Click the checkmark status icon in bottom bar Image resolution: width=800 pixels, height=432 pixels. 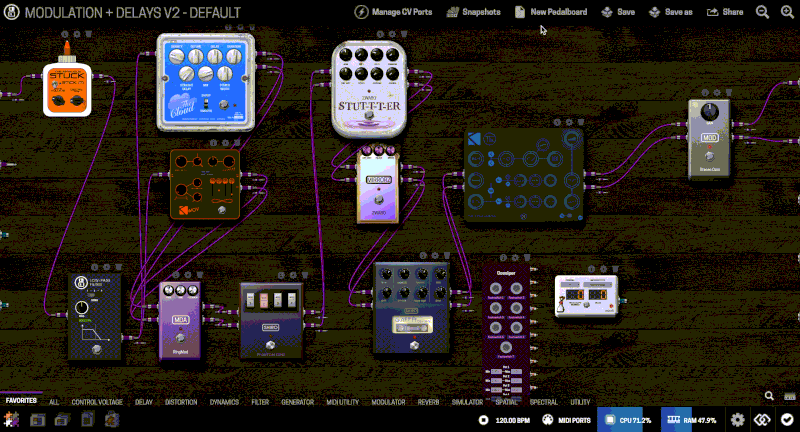point(787,420)
